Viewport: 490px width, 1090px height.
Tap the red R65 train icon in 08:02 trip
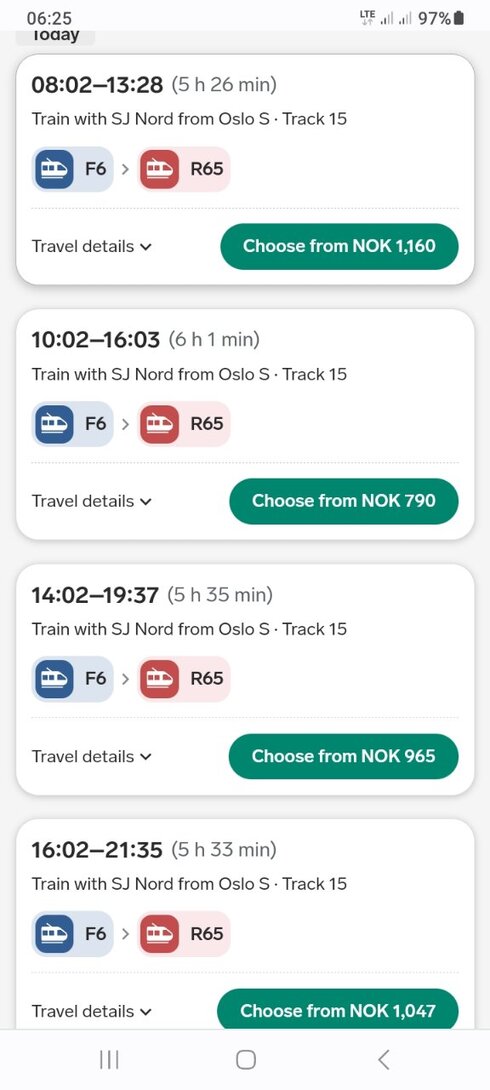(159, 169)
